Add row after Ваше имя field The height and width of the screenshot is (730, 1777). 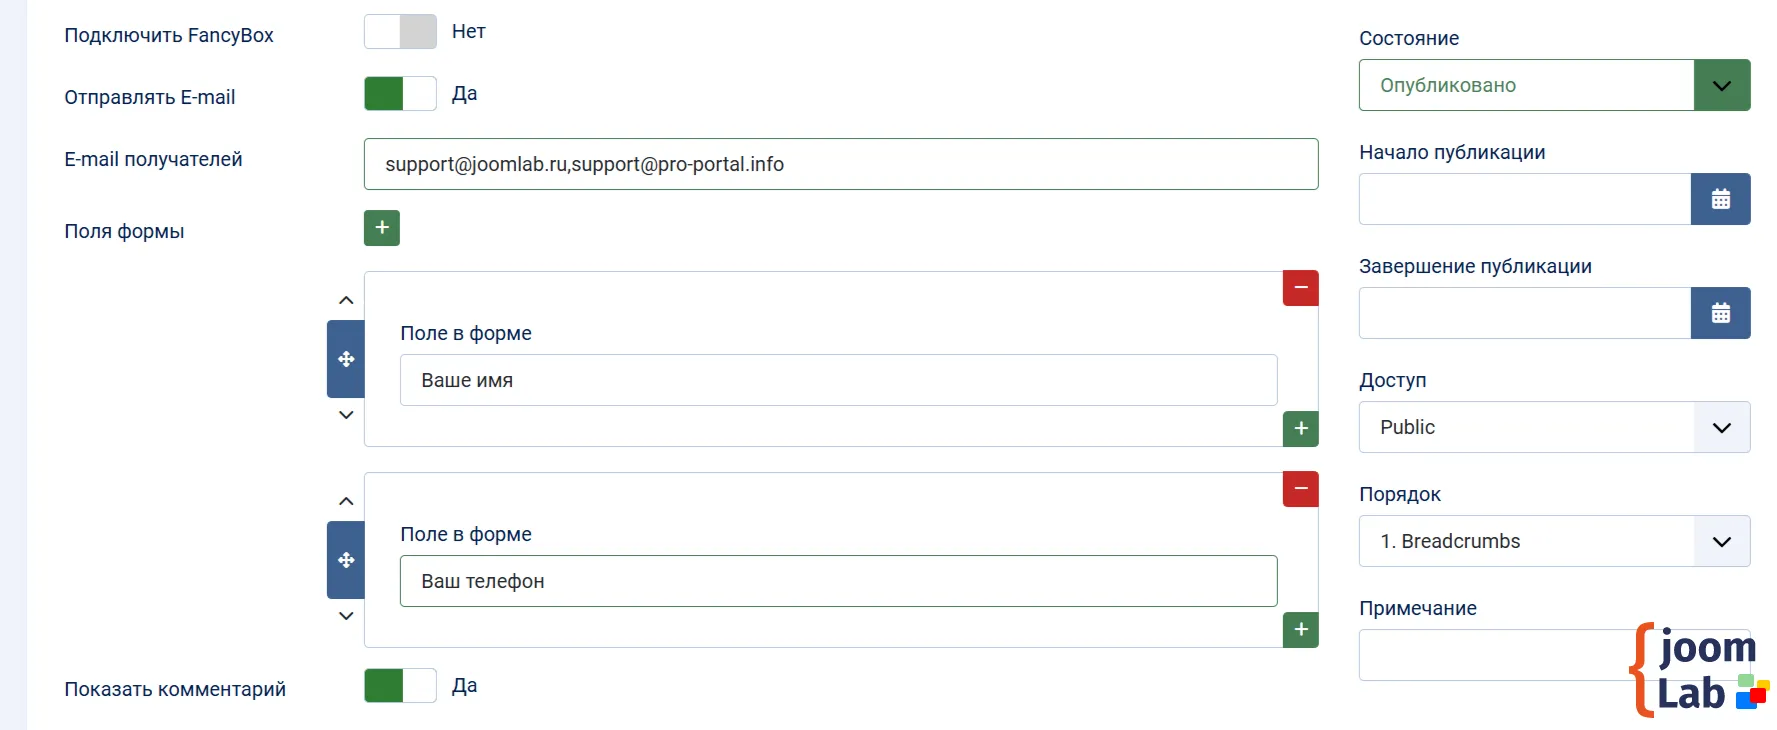point(1300,429)
